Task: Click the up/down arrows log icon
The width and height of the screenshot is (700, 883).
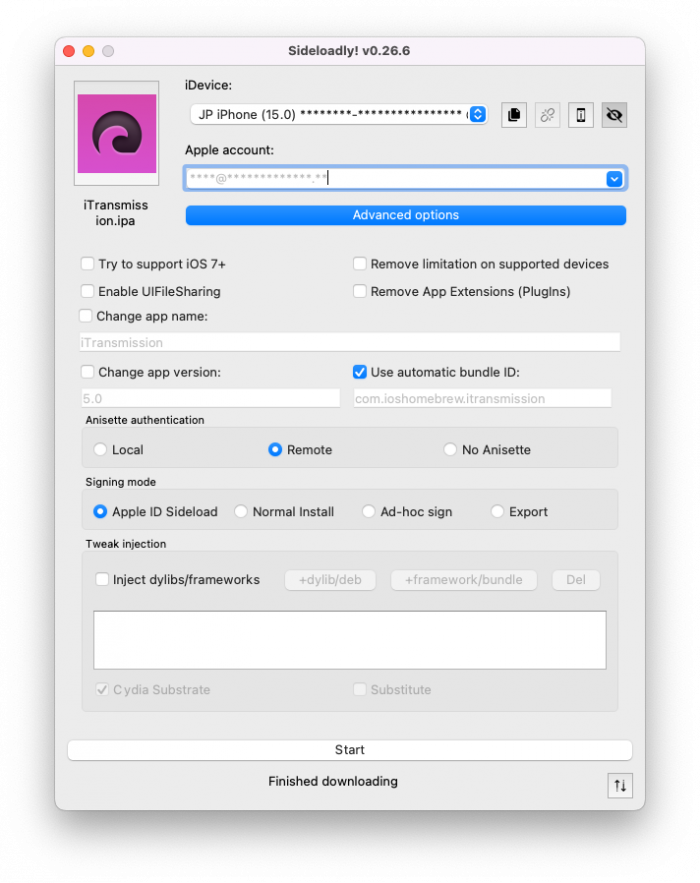Action: tap(620, 786)
